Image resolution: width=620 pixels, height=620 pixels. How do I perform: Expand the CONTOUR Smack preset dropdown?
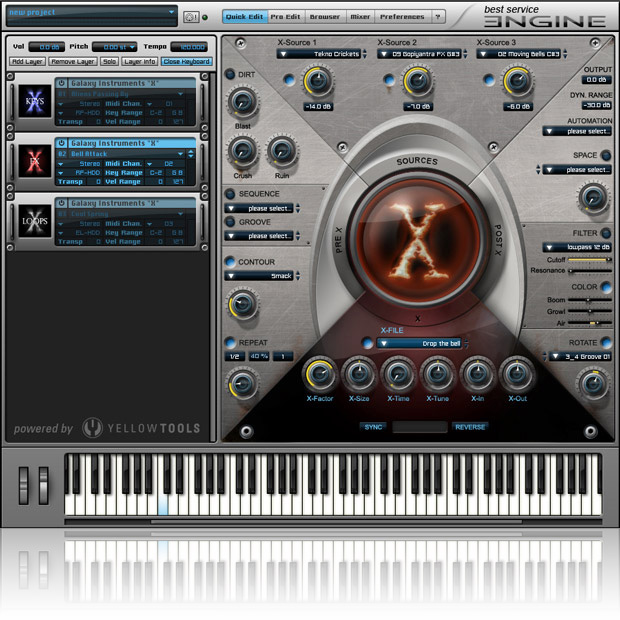(262, 276)
